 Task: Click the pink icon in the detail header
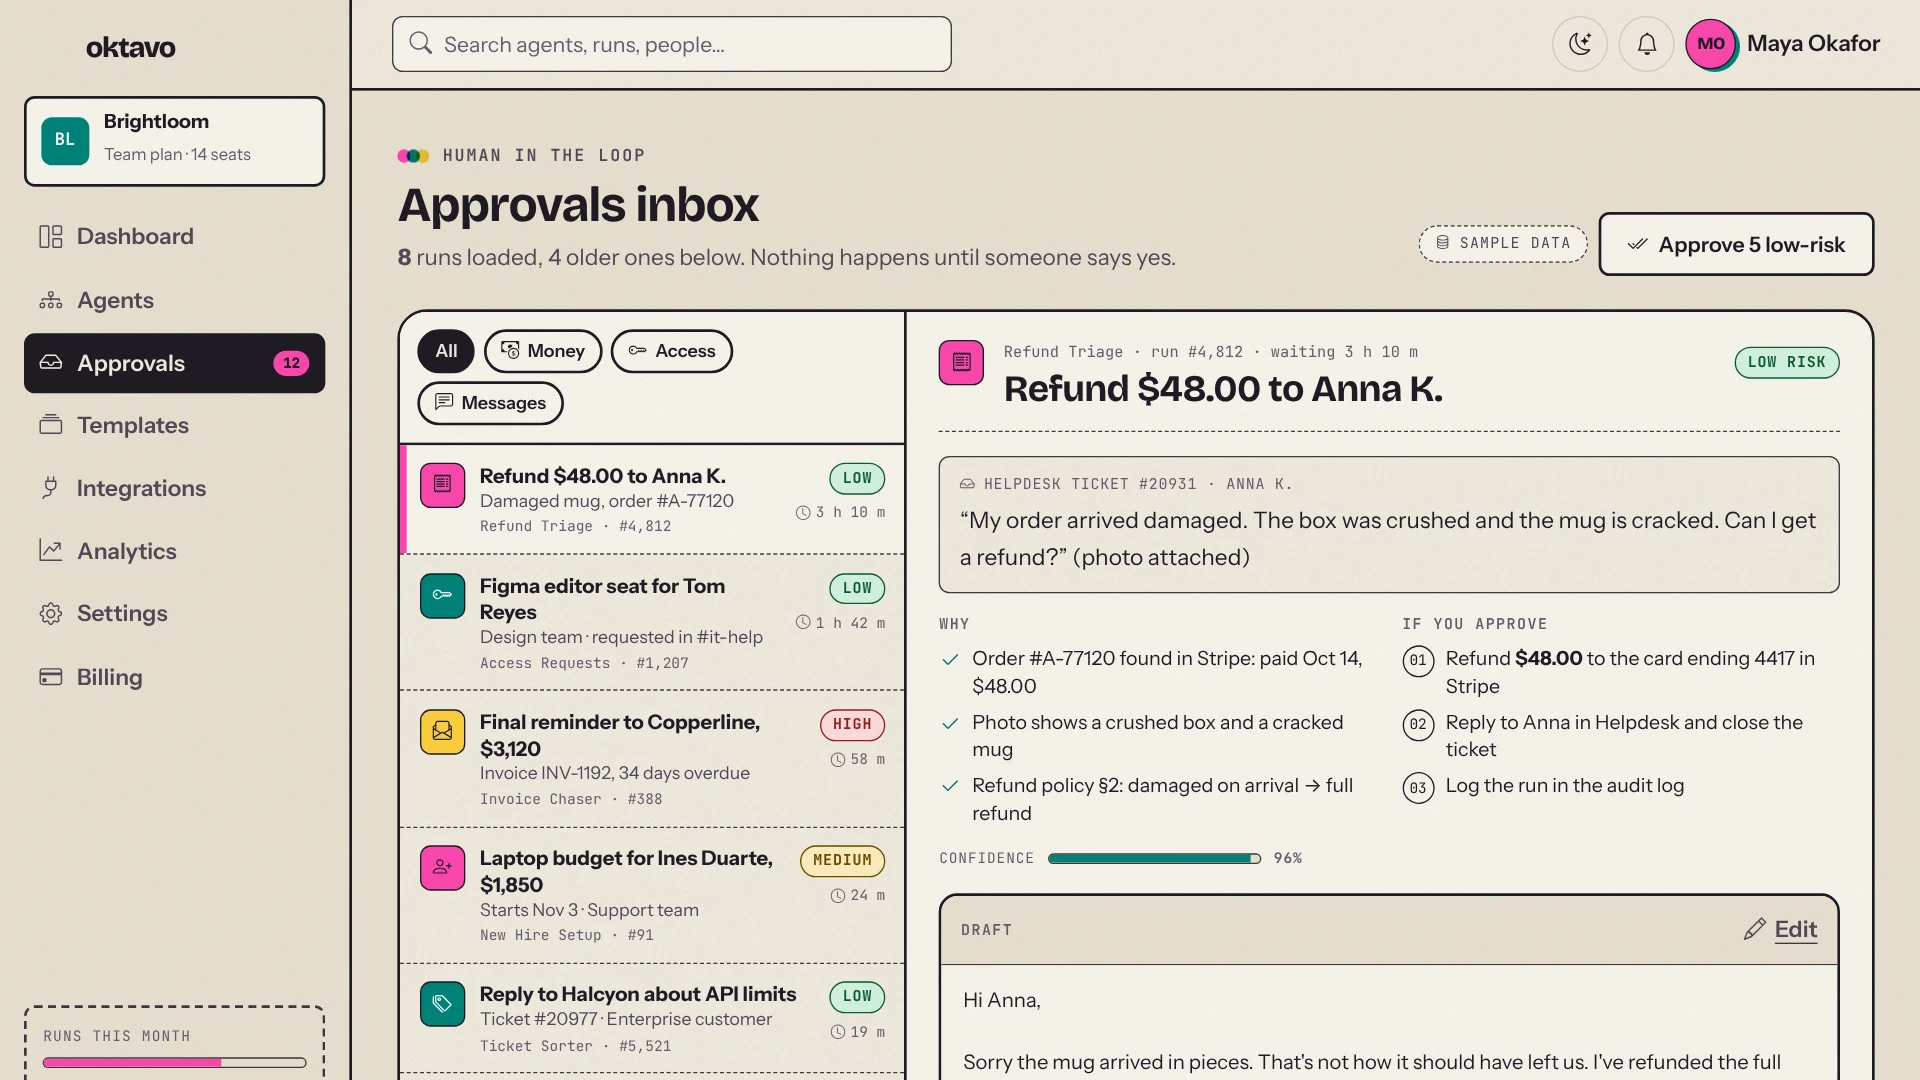tap(961, 362)
